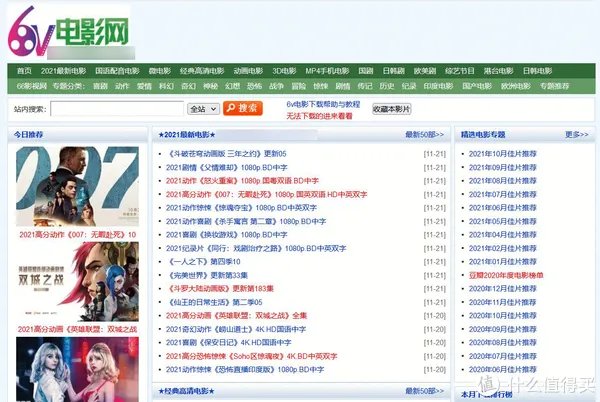Open 《一人之下》第四季10 entry
Image resolution: width=600 pixels, height=402 pixels.
click(204, 262)
